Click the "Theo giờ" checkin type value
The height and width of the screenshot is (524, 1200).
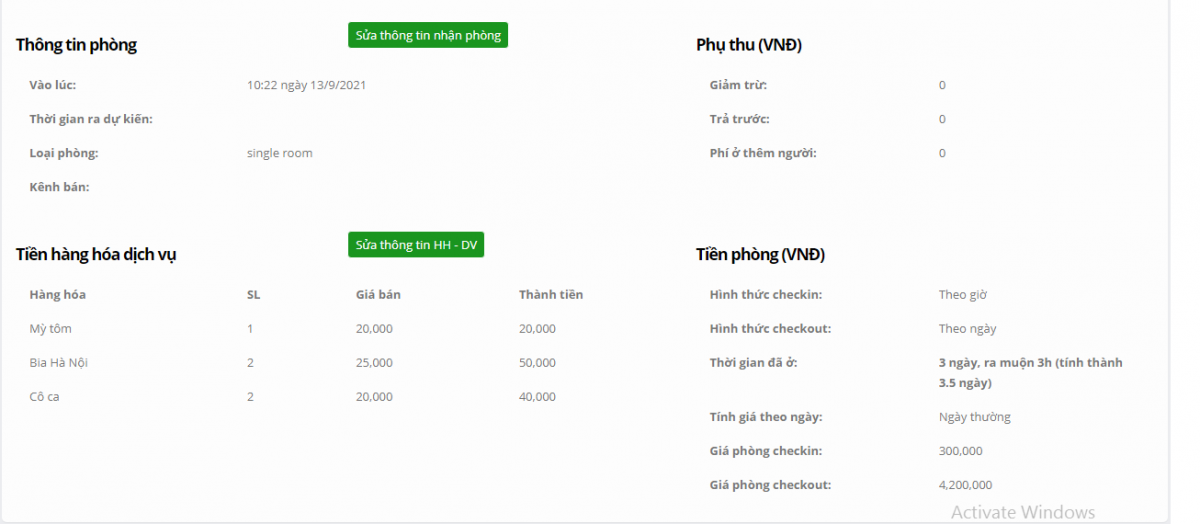pyautogui.click(x=963, y=295)
